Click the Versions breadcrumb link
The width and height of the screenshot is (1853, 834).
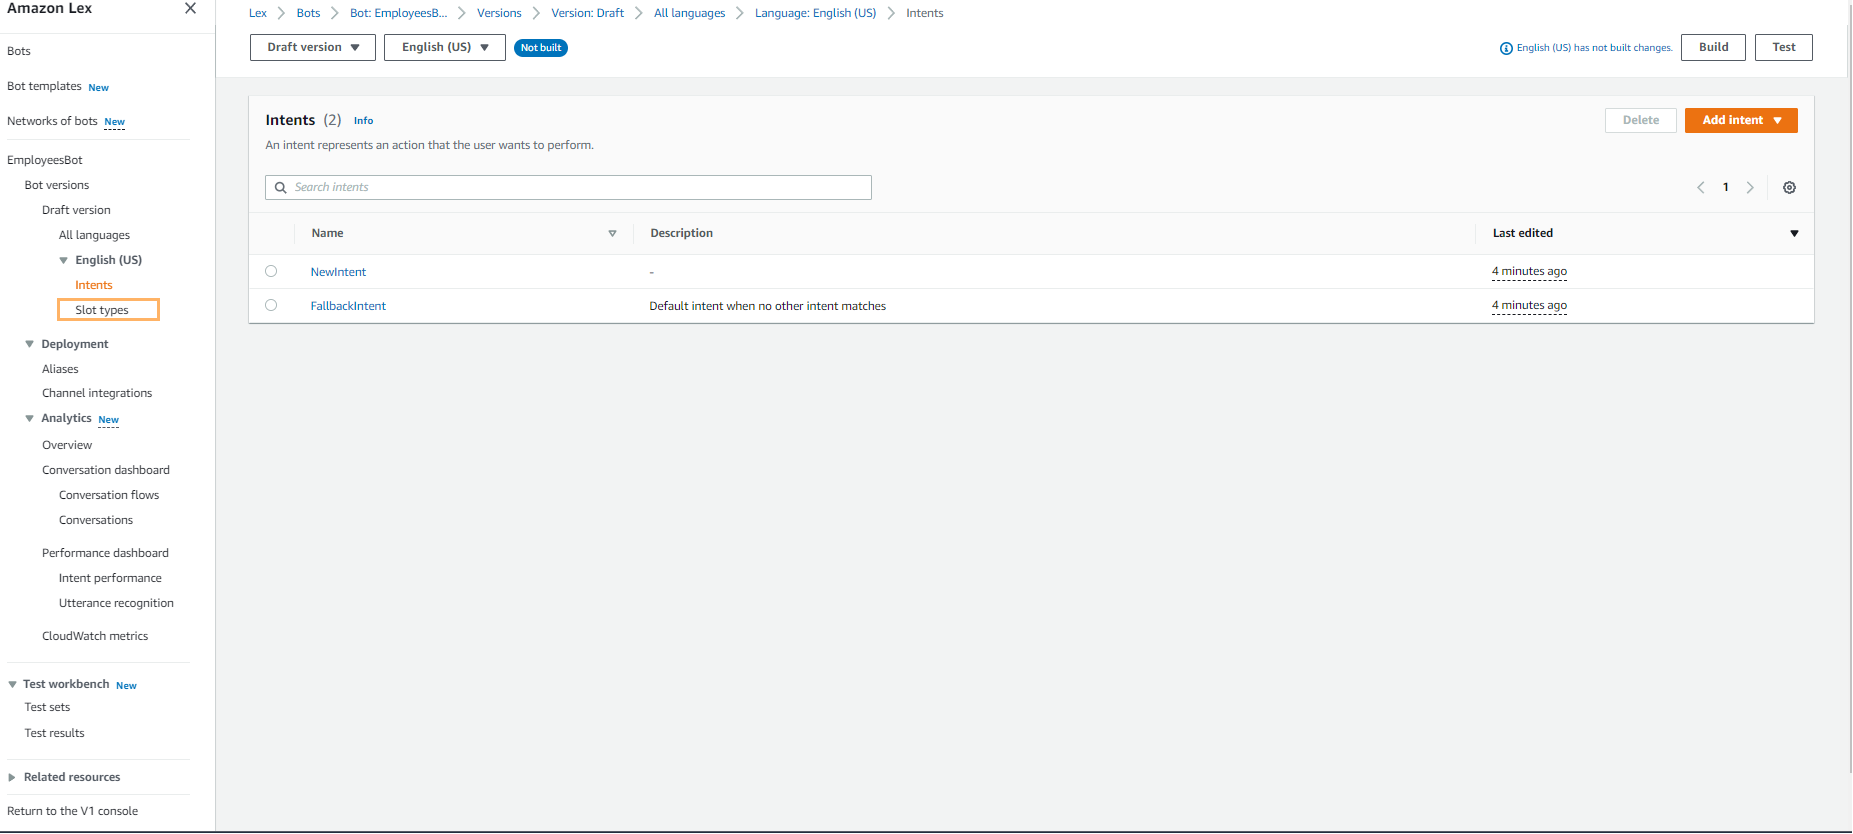[499, 13]
